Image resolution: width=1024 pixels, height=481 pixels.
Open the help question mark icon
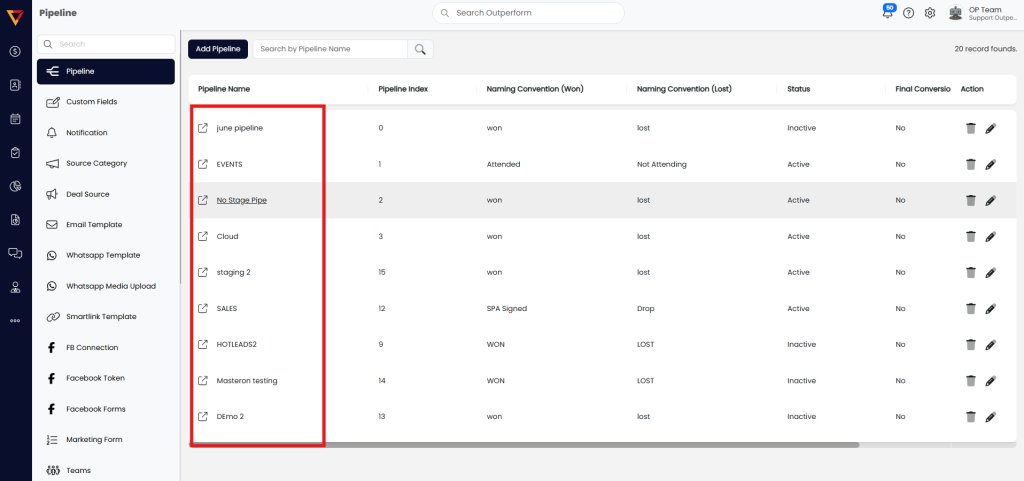pos(908,13)
